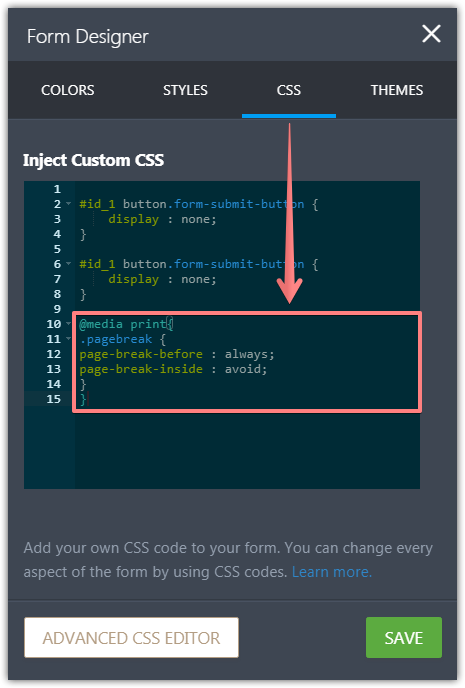Click empty area below the CSS code

247,450
